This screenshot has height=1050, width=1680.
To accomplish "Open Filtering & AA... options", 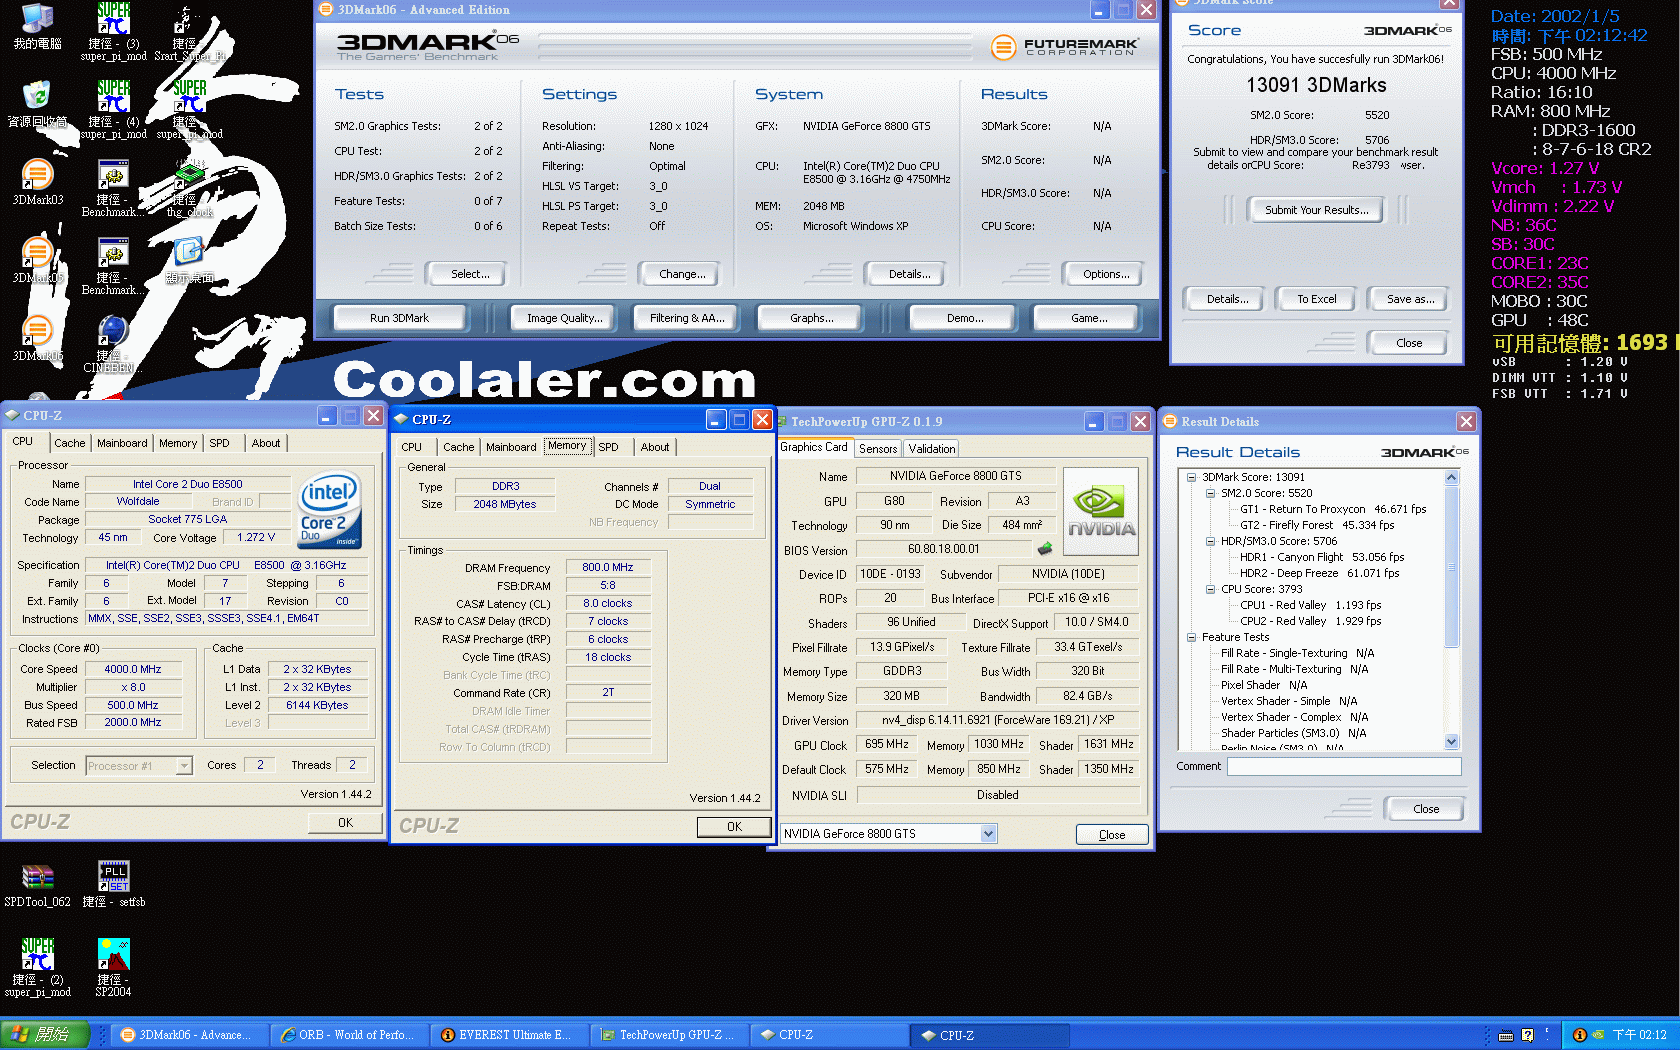I will [x=687, y=318].
